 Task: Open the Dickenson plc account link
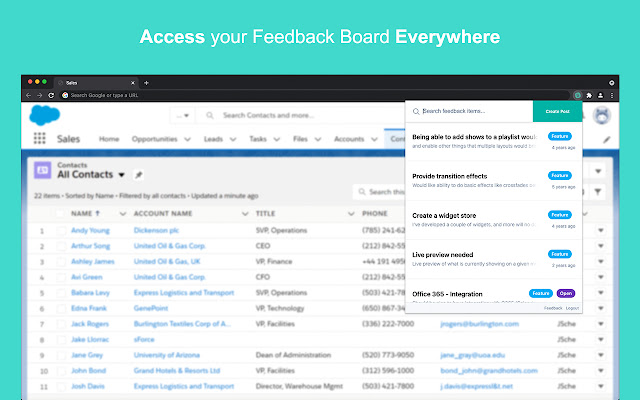click(156, 231)
